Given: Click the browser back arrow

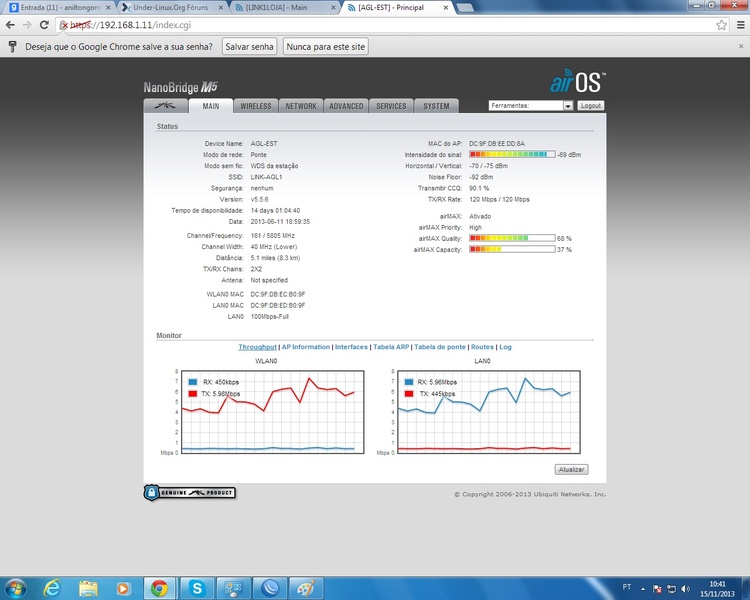Looking at the screenshot, I should pyautogui.click(x=11, y=25).
